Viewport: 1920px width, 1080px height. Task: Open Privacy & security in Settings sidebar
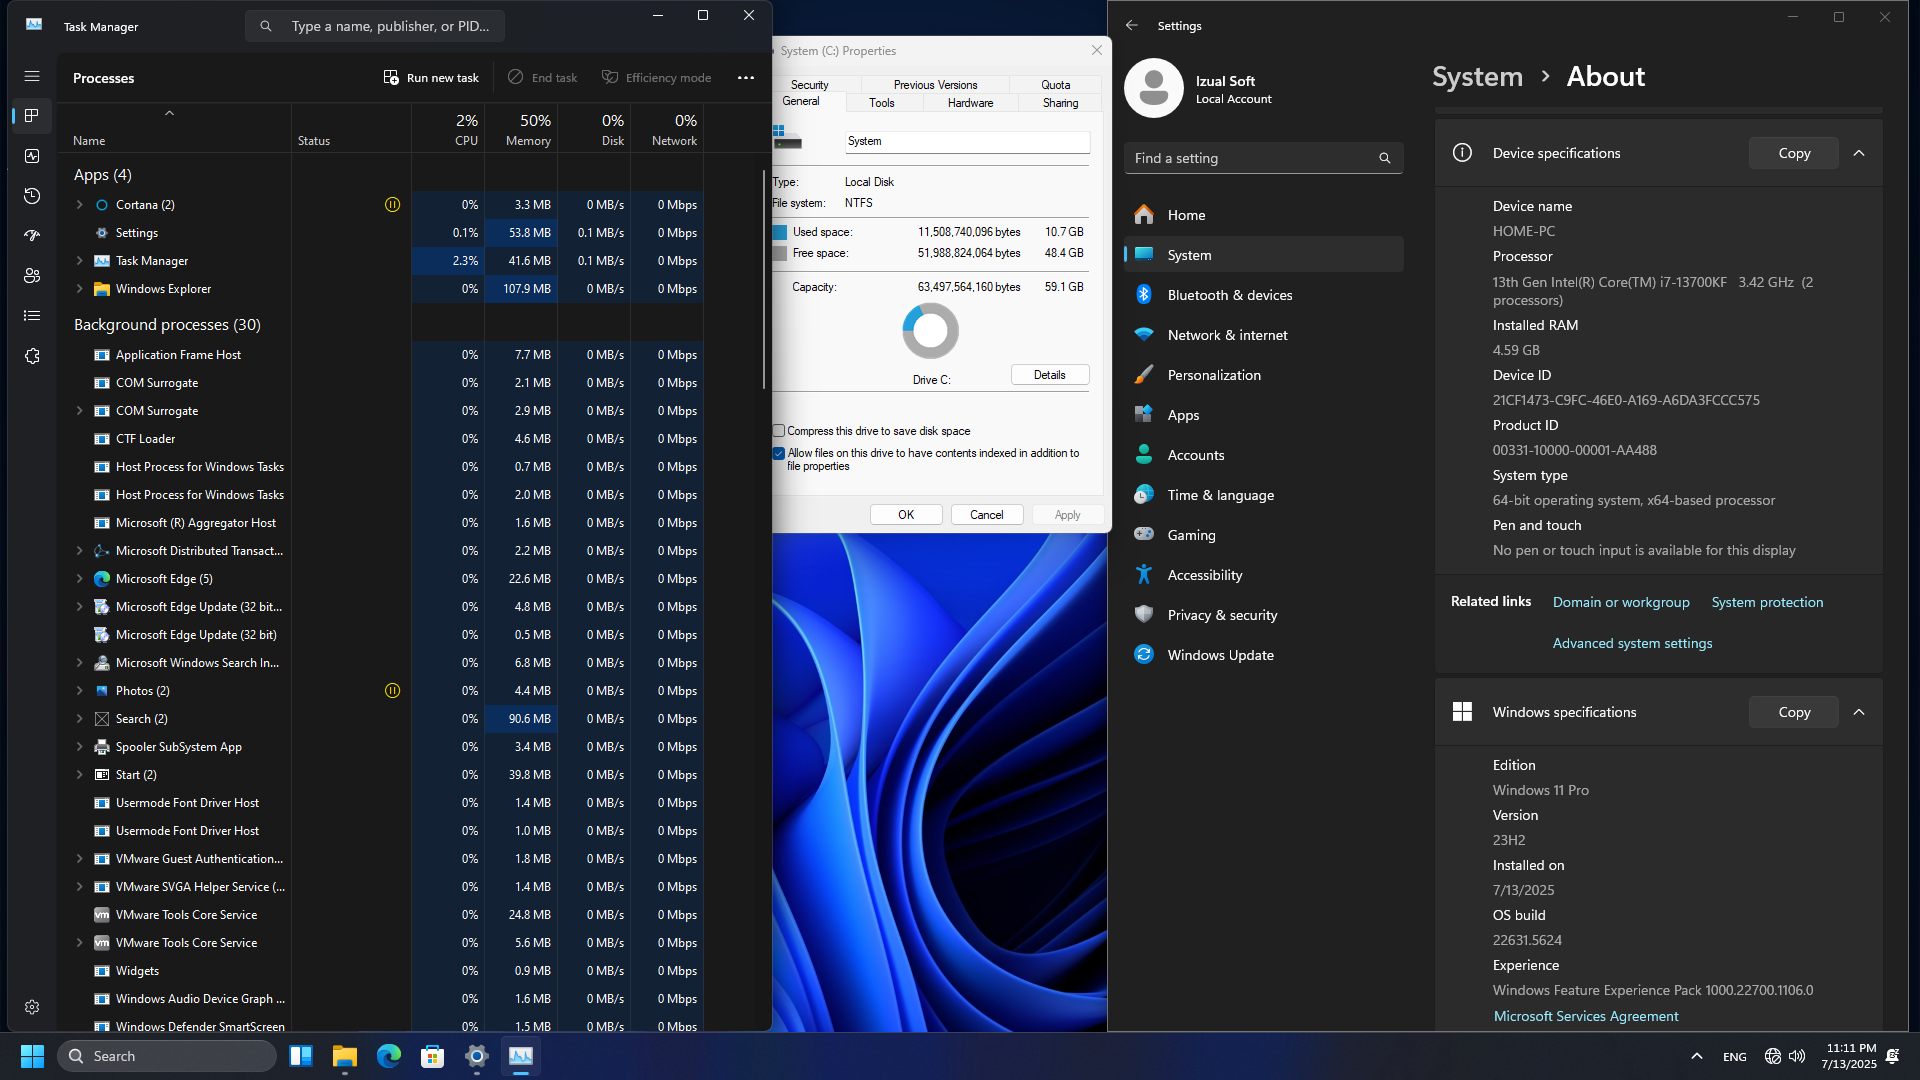pos(1264,615)
